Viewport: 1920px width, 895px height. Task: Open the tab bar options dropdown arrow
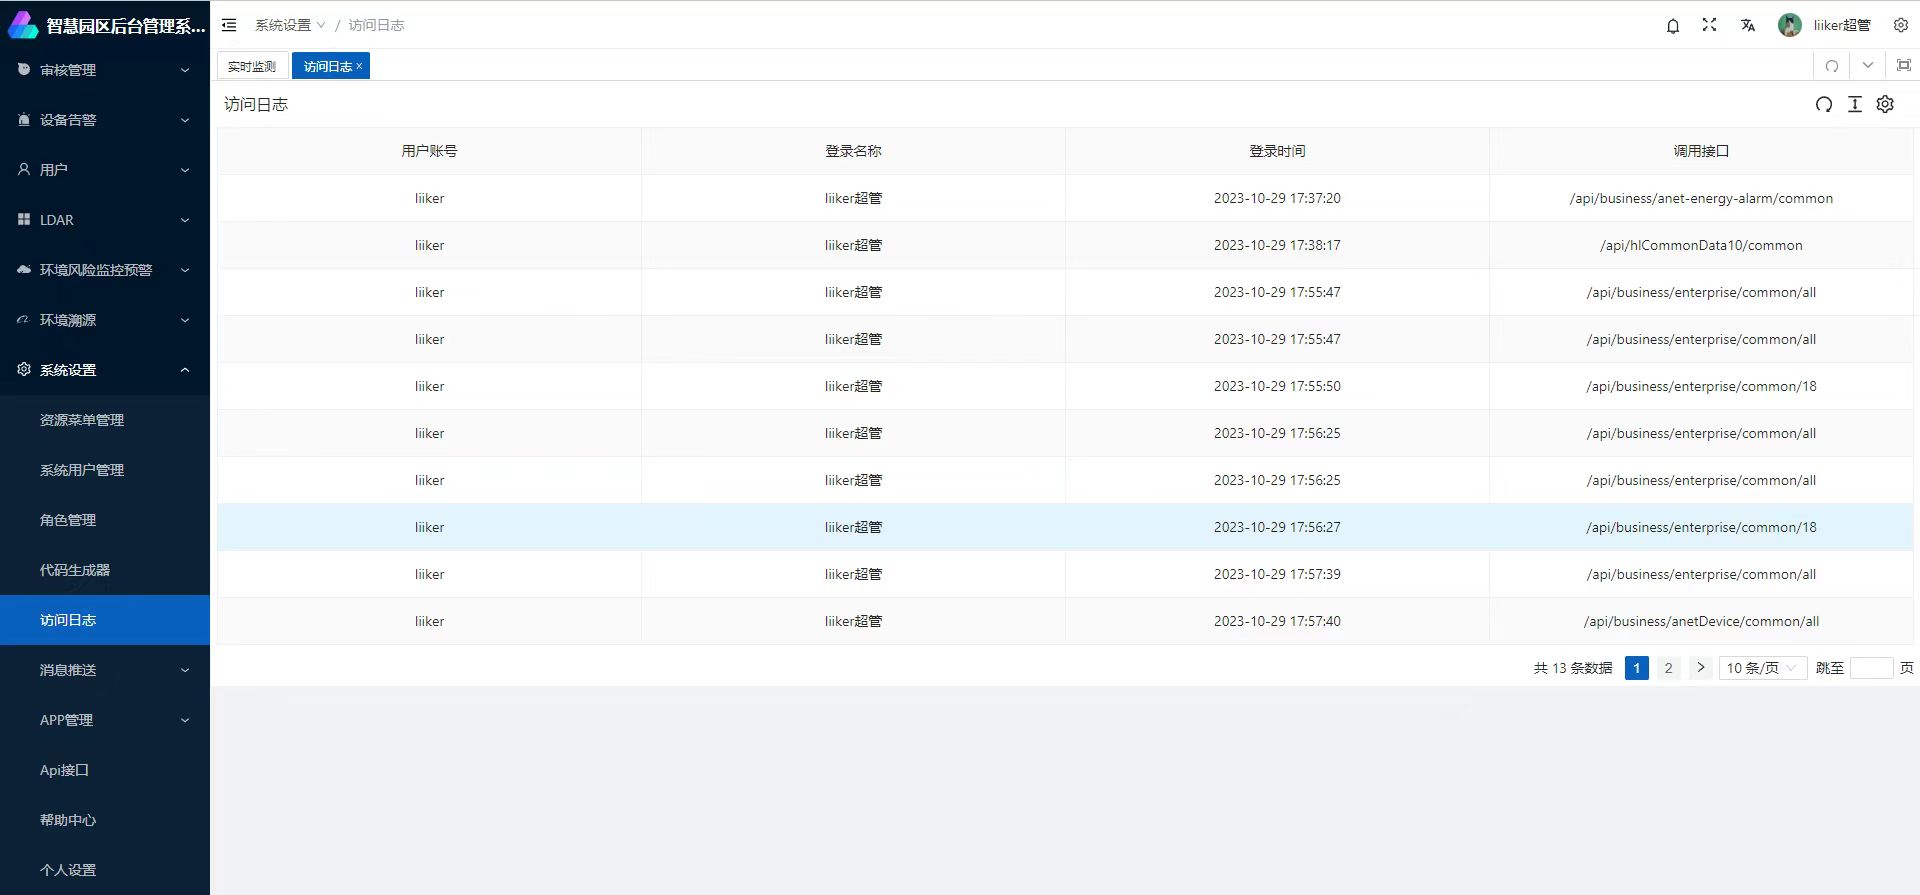point(1868,65)
